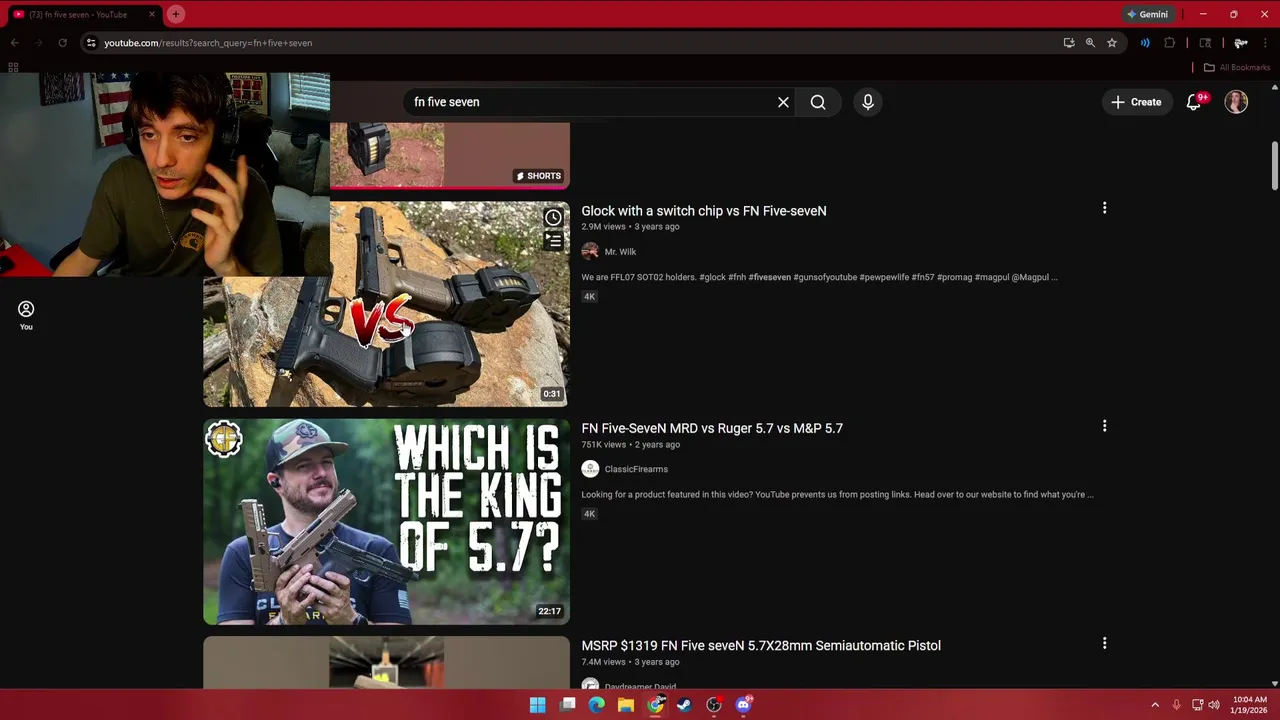1280x720 pixels.
Task: Click the Mr. Wilk channel avatar
Action: coord(590,252)
